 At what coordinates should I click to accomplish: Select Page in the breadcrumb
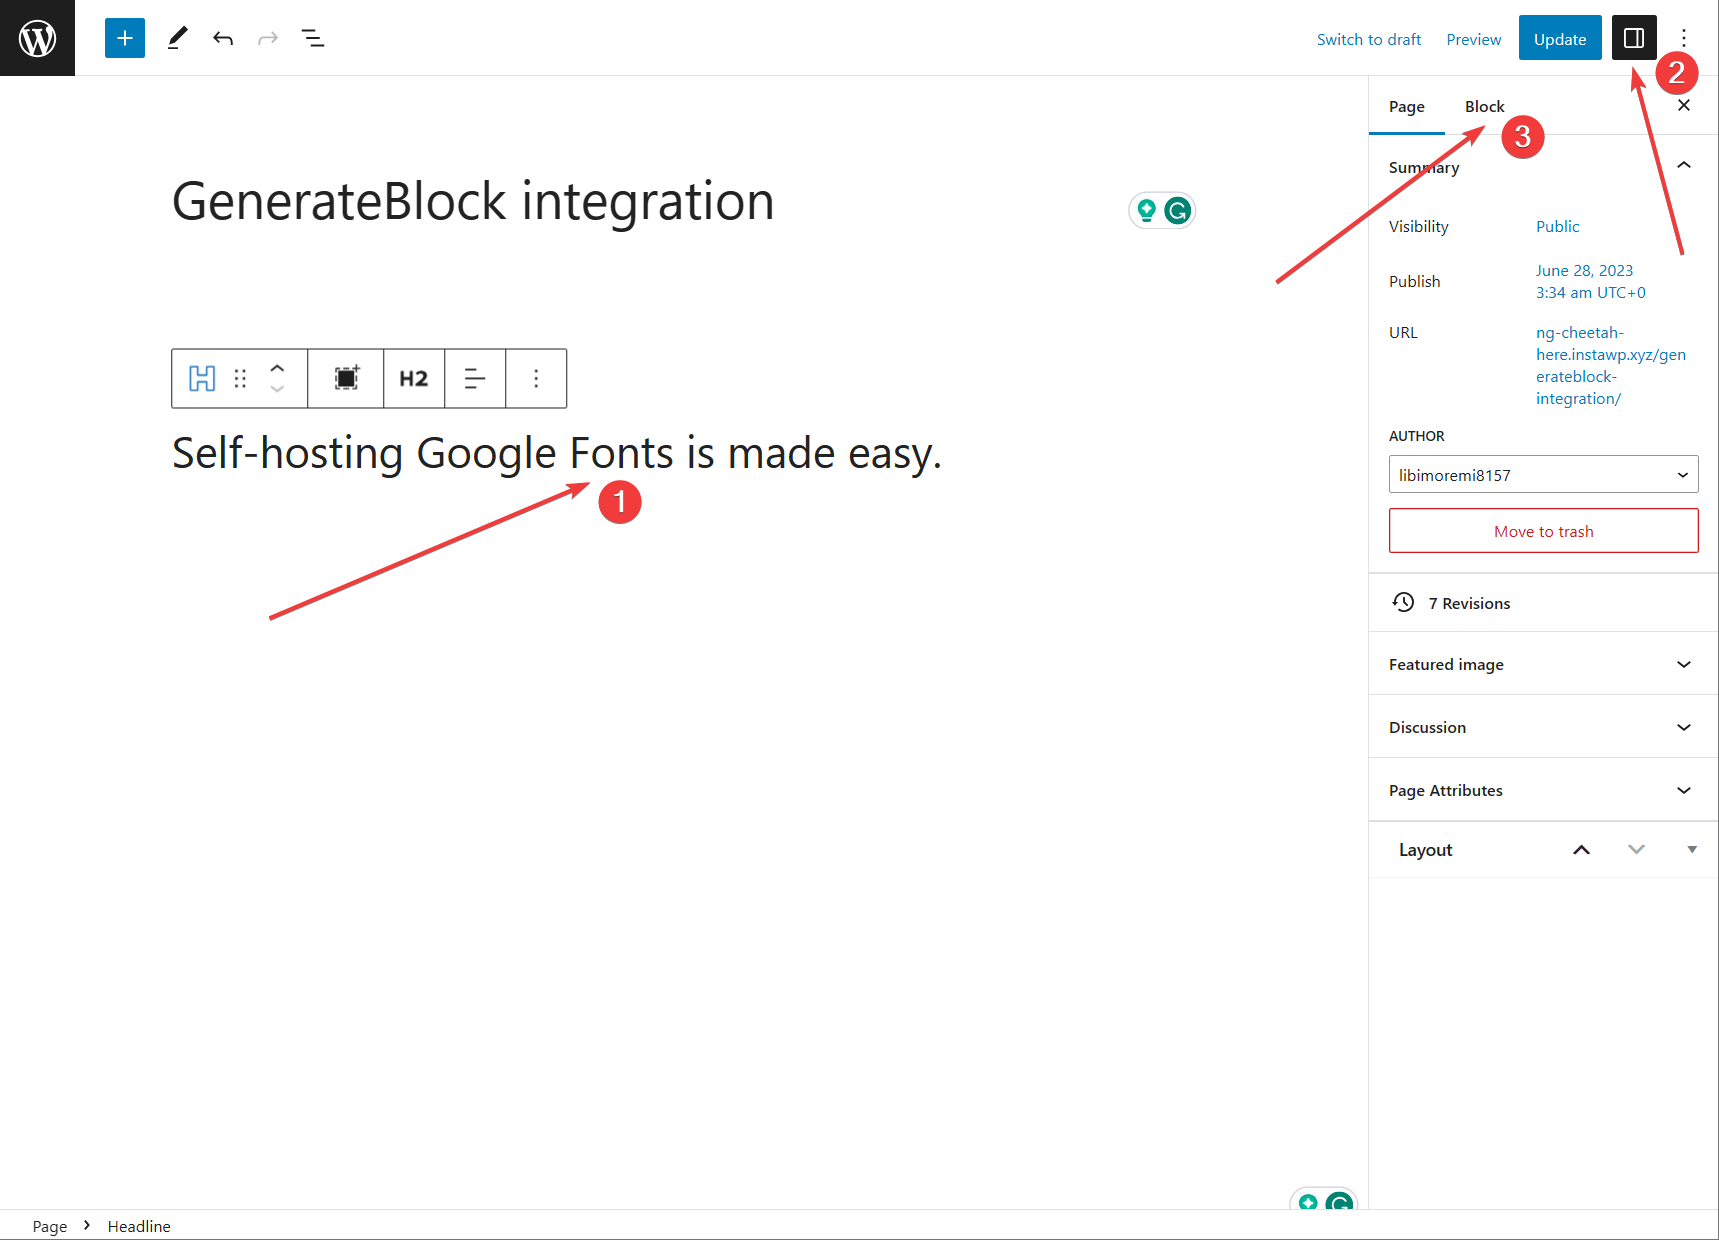coord(50,1226)
